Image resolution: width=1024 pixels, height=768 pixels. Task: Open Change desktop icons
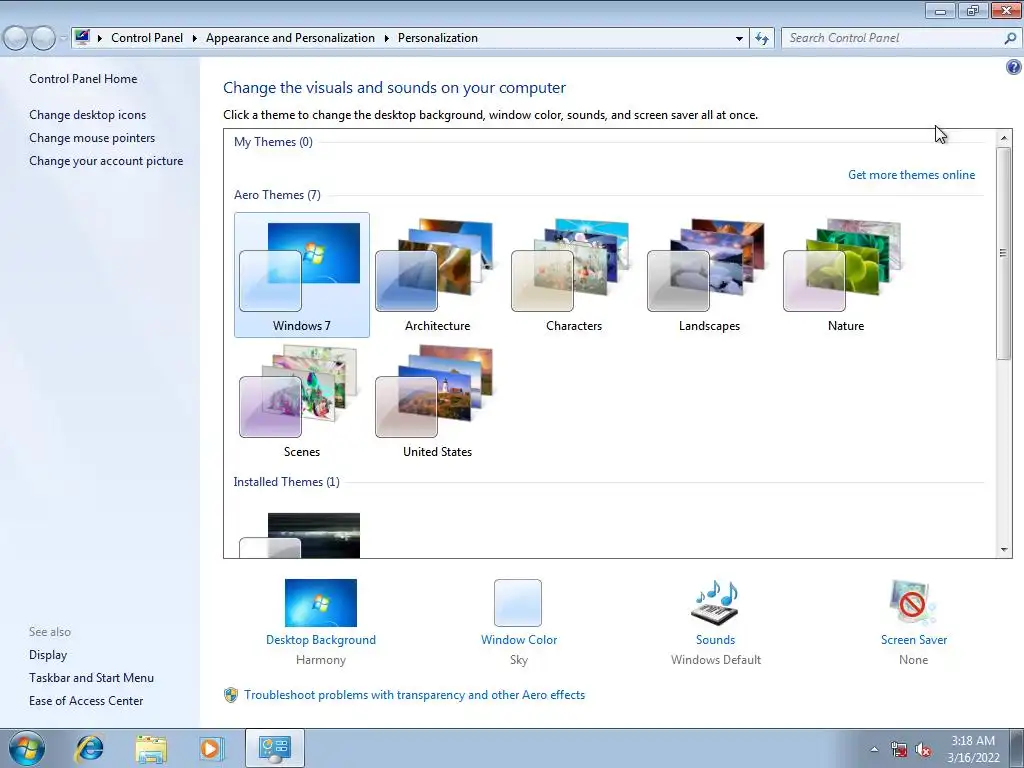coord(88,115)
